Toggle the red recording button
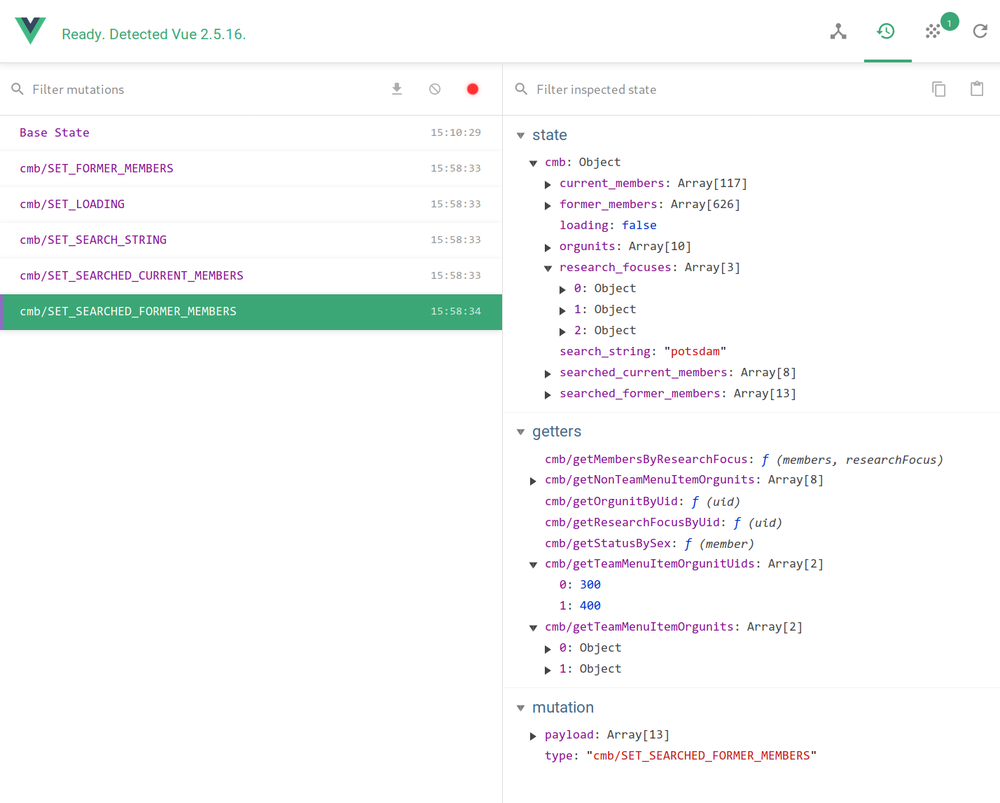 point(473,89)
